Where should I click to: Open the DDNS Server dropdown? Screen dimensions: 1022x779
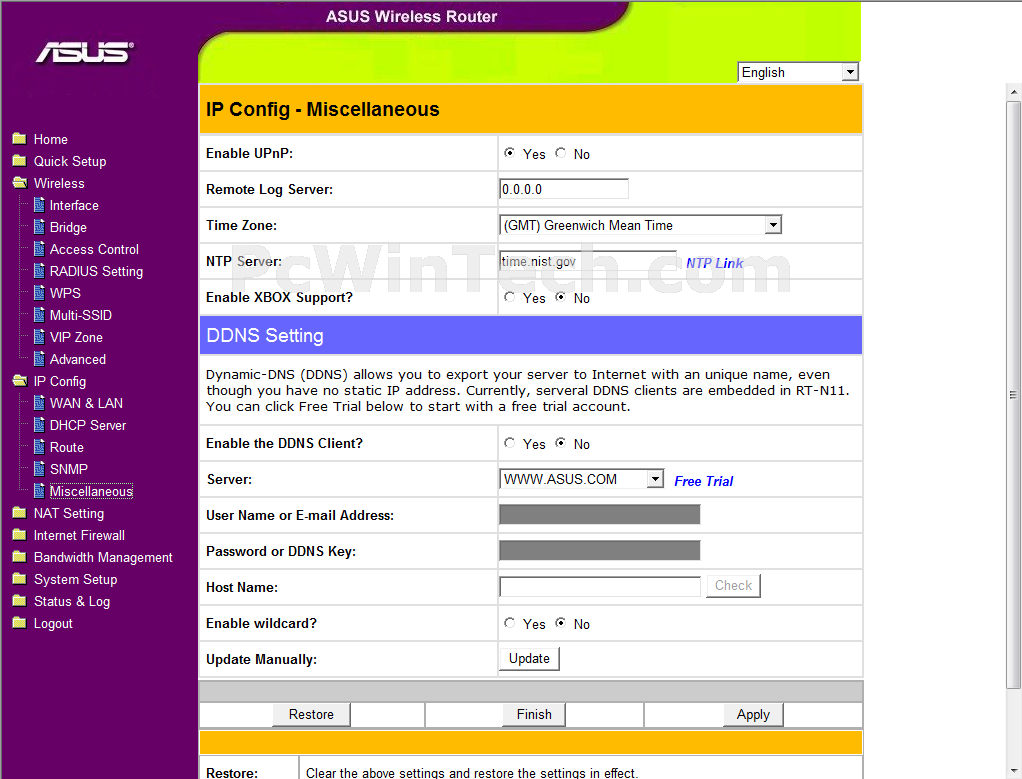point(581,479)
